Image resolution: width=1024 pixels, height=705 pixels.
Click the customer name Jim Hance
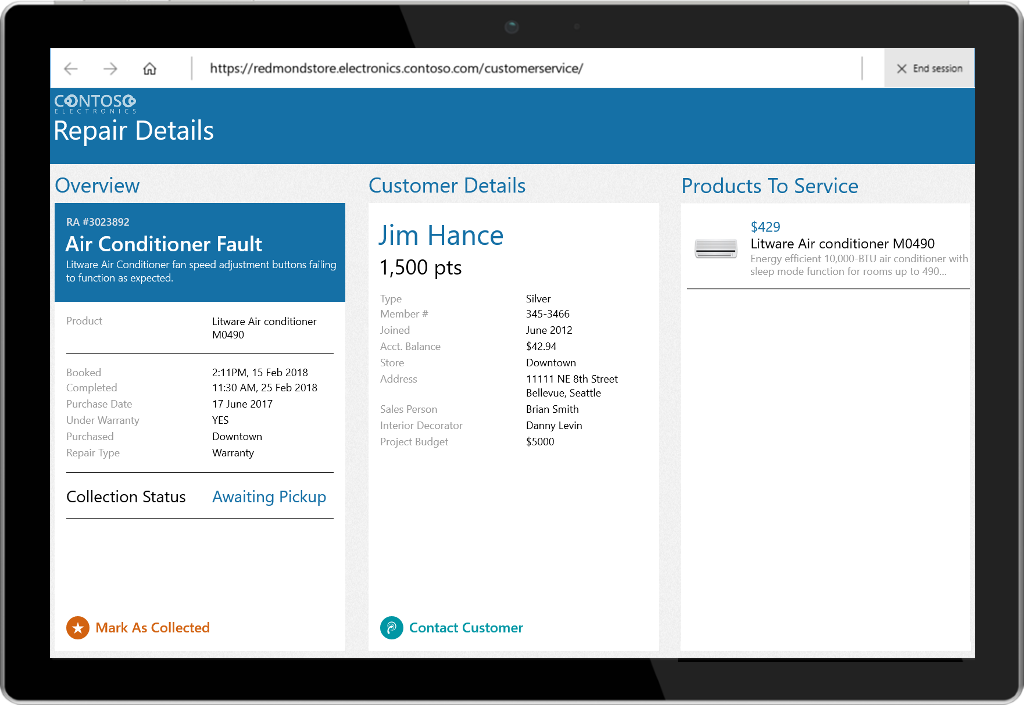441,235
